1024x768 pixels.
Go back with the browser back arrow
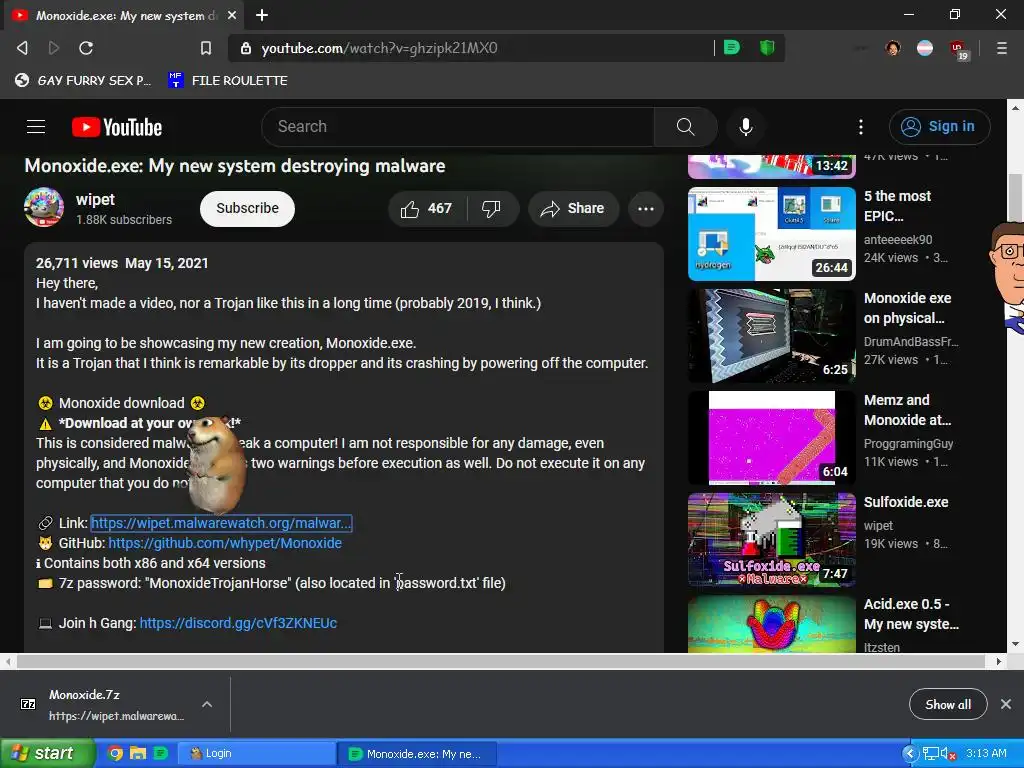pos(22,48)
